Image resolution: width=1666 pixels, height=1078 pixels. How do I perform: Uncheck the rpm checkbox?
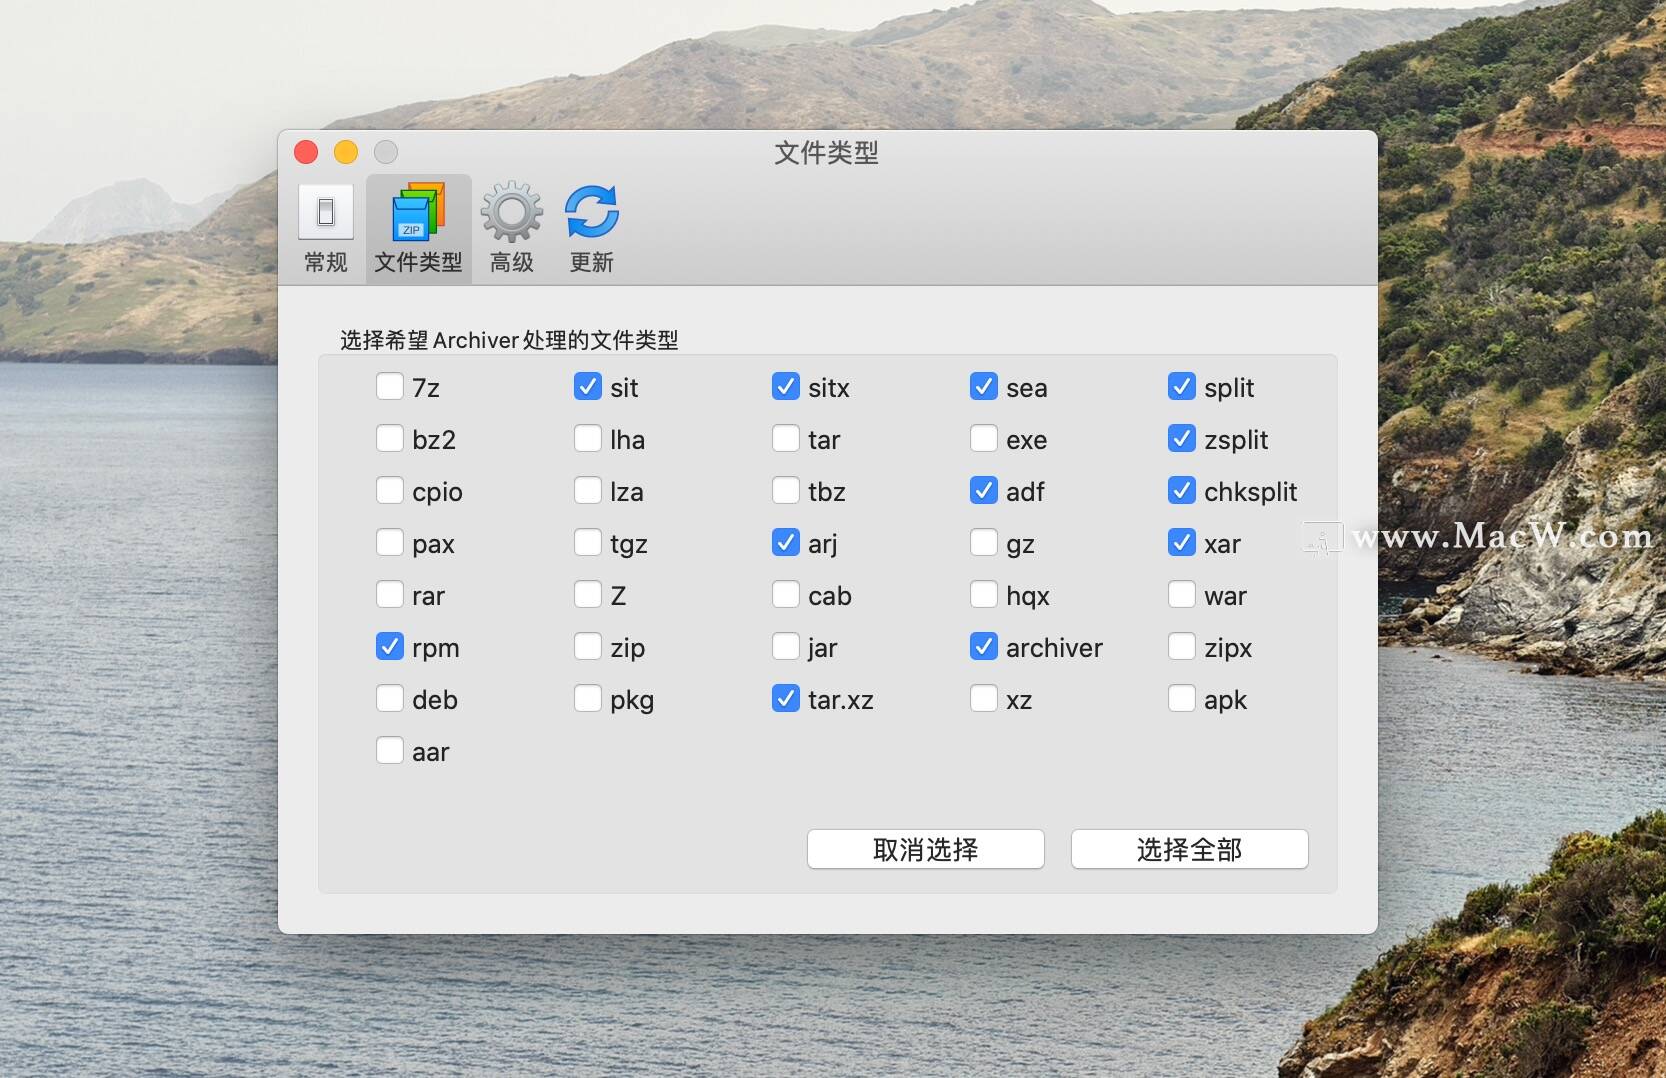click(390, 646)
